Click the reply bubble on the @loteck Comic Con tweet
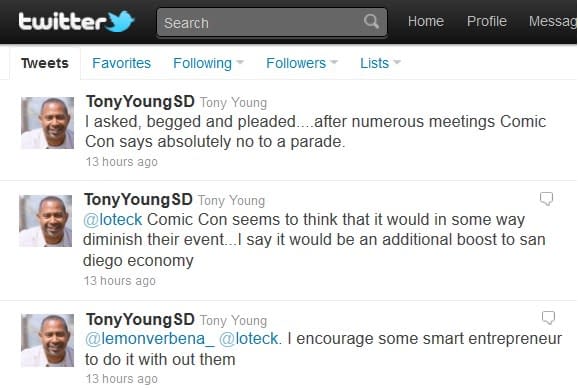Viewport: 578px width, 388px height. [x=546, y=198]
